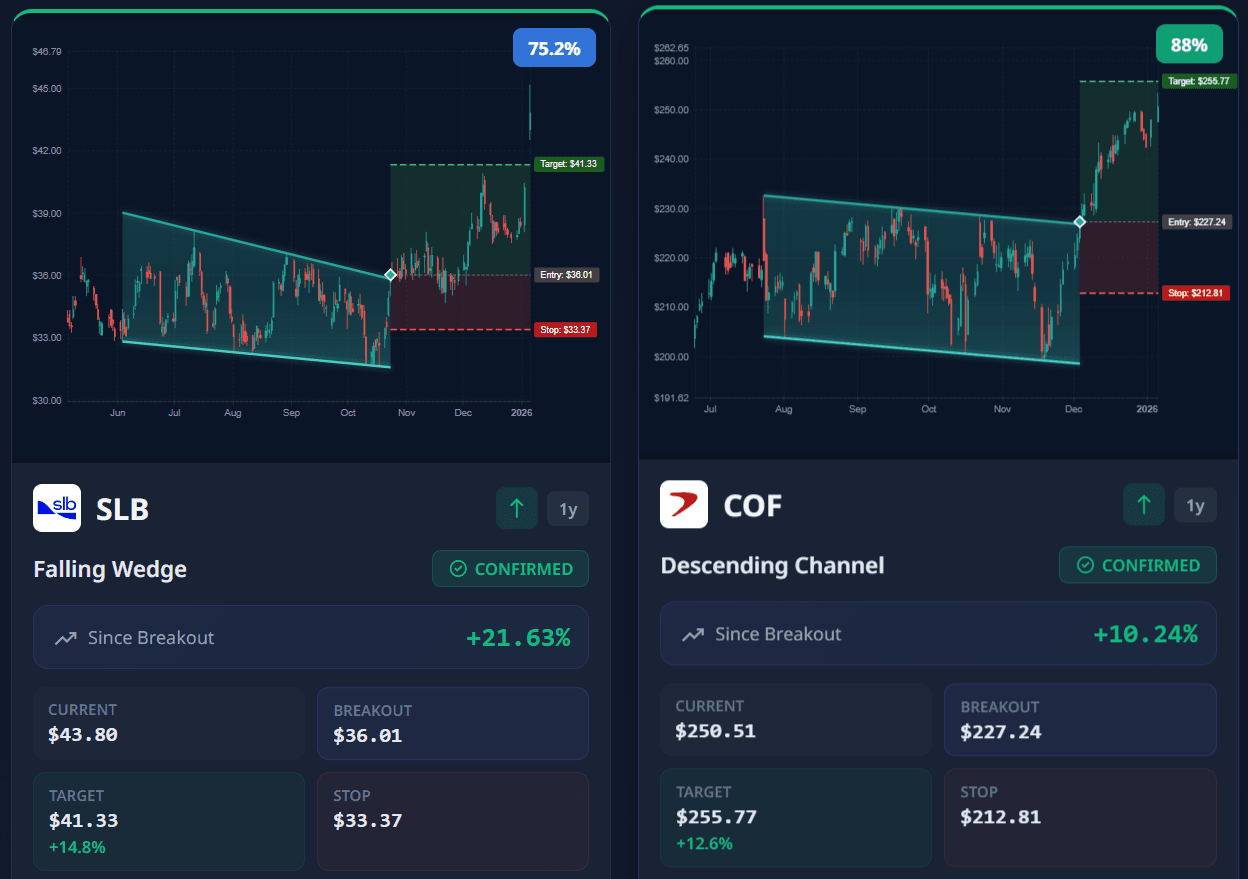1248x879 pixels.
Task: Open the 1y timeframe selector for COF
Action: pos(1195,504)
